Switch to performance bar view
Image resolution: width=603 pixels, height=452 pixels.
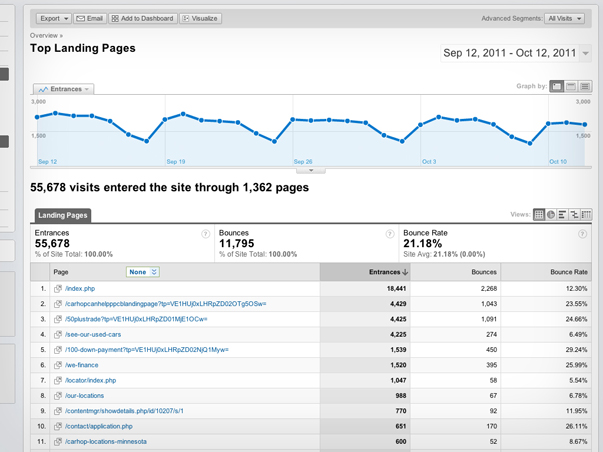[563, 215]
